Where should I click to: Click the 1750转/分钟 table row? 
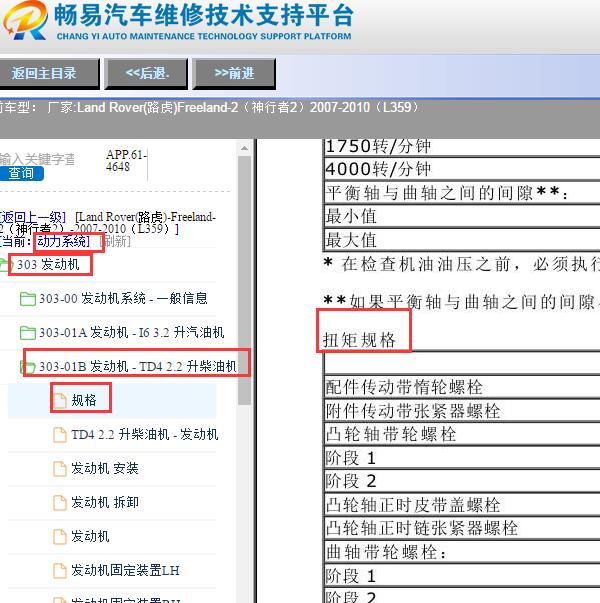point(462,147)
